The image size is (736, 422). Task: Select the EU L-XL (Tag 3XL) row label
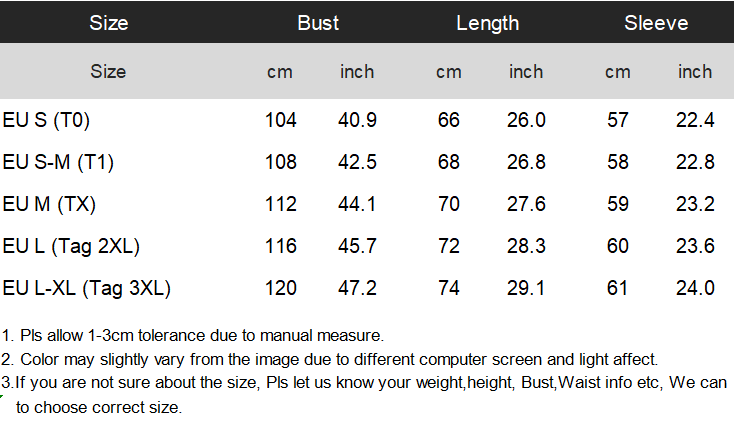click(x=86, y=288)
